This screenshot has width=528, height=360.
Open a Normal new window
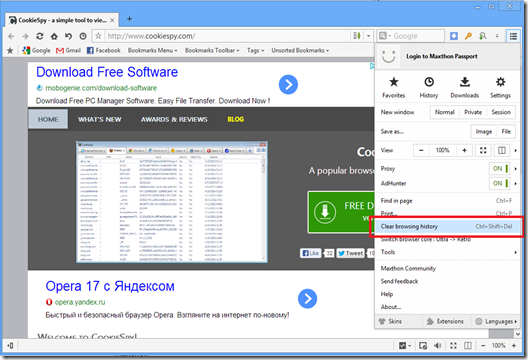point(444,112)
